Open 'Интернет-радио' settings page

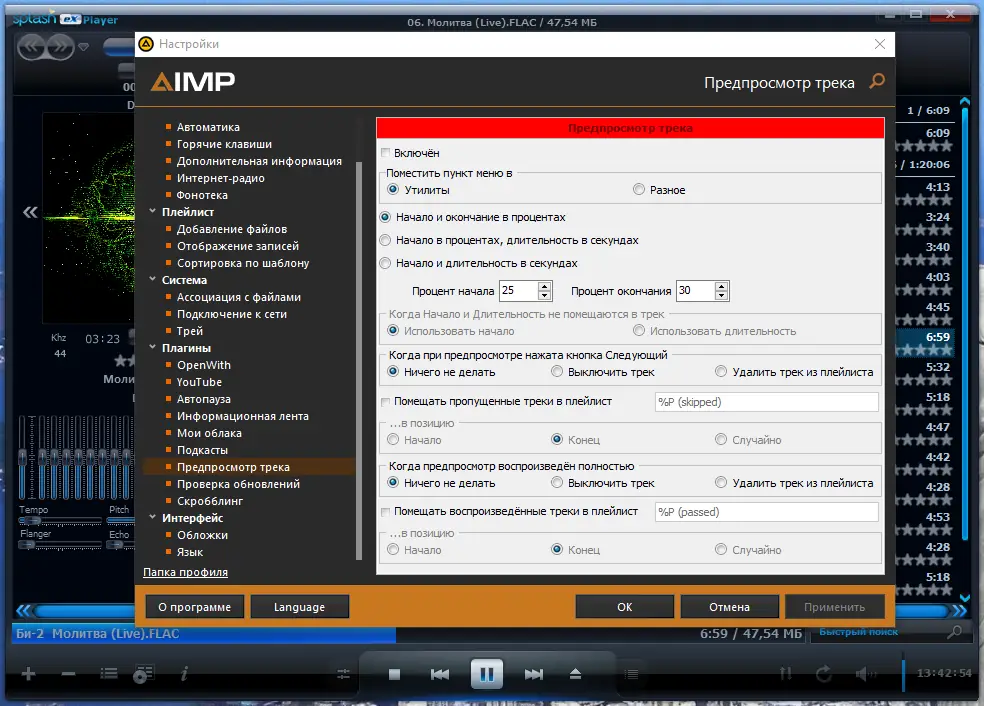click(x=220, y=178)
